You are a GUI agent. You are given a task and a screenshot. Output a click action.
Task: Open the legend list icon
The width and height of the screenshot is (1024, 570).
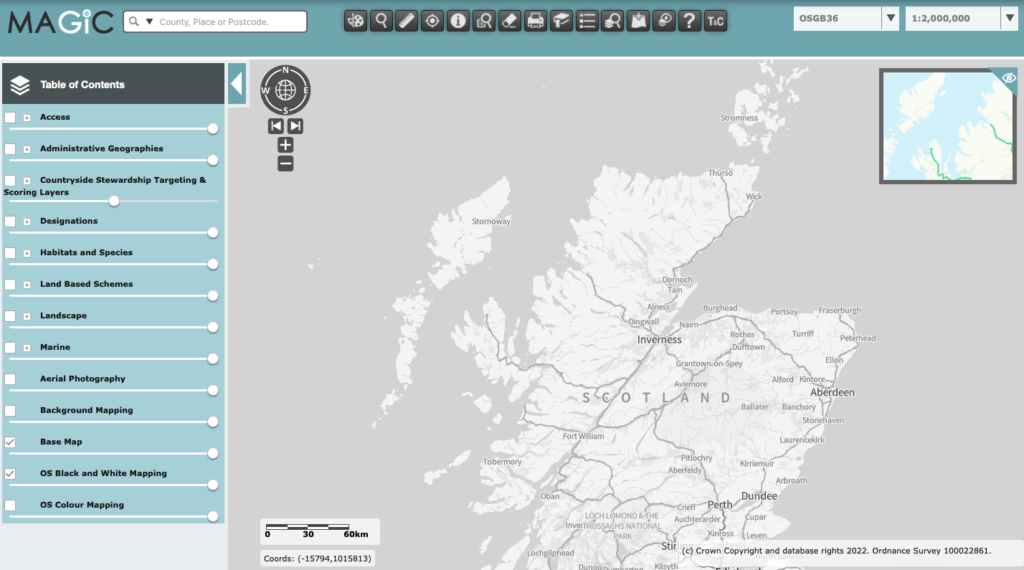click(586, 21)
